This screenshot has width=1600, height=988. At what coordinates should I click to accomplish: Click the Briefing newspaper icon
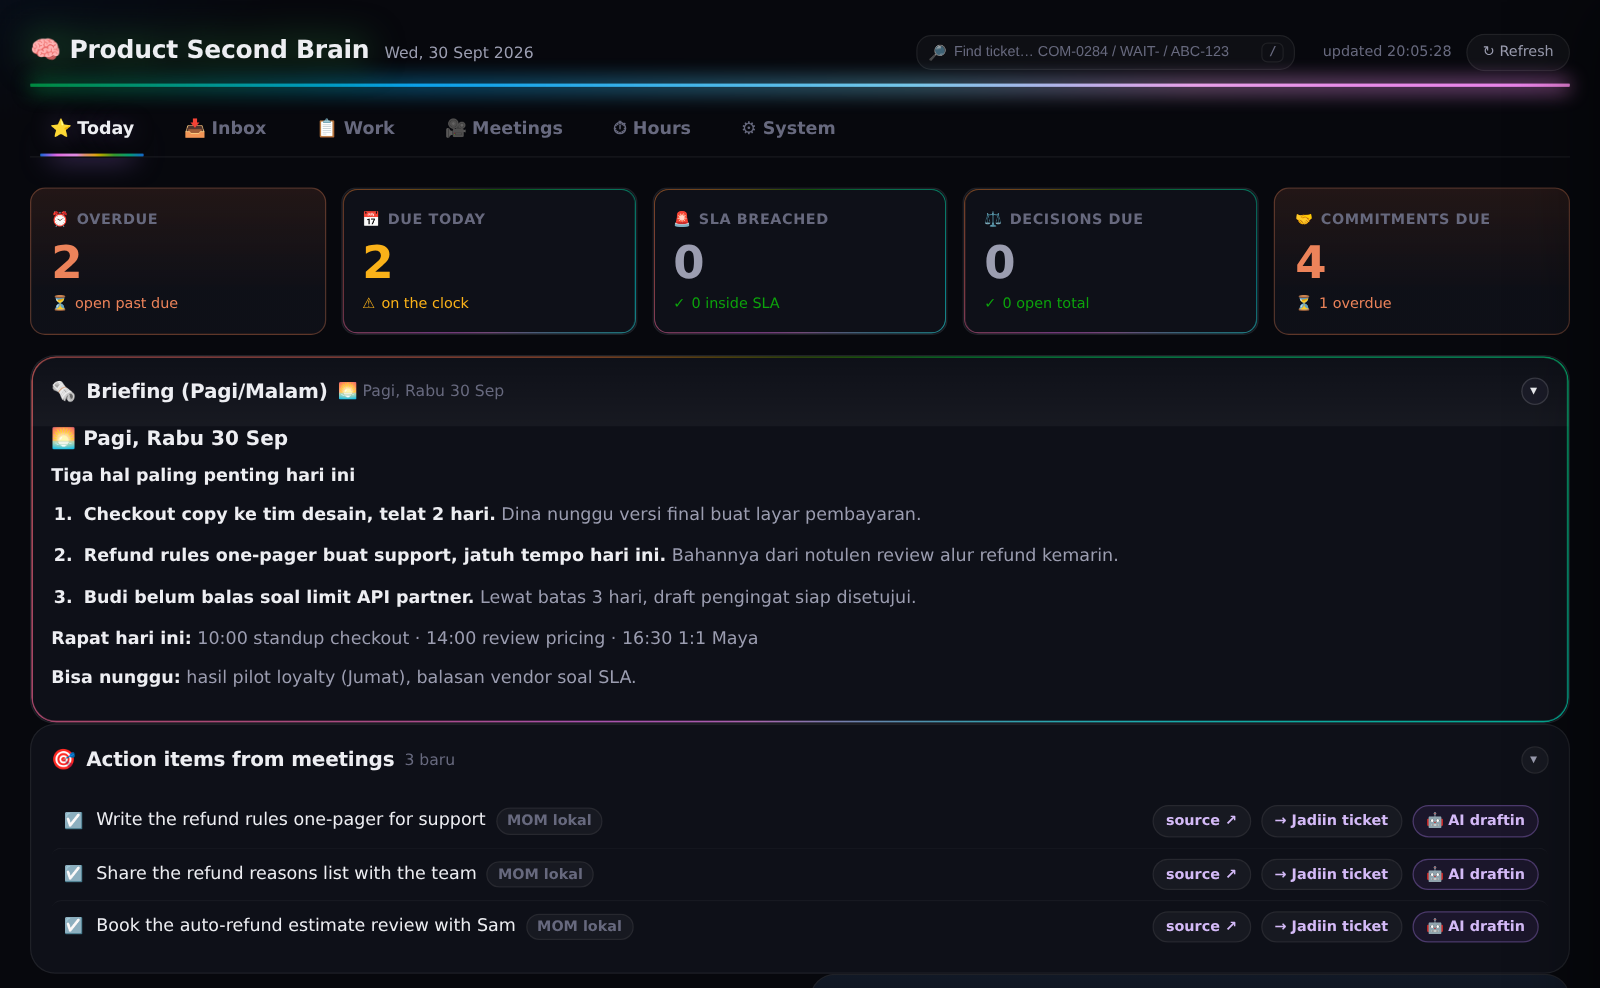pyautogui.click(x=64, y=391)
